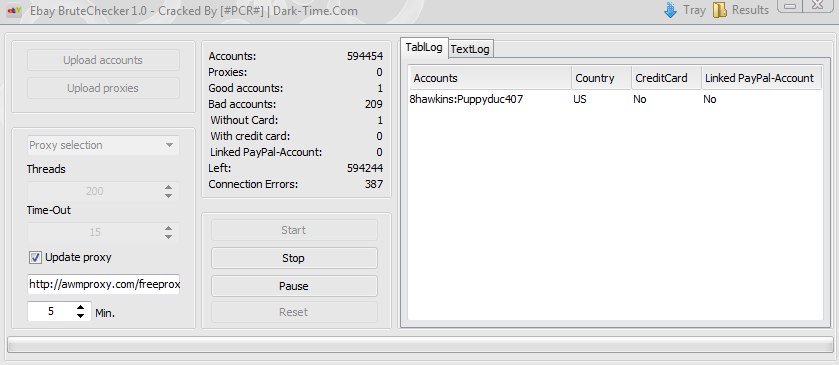This screenshot has height=365, width=839.
Task: Click the Tray arrow icon
Action: point(670,10)
